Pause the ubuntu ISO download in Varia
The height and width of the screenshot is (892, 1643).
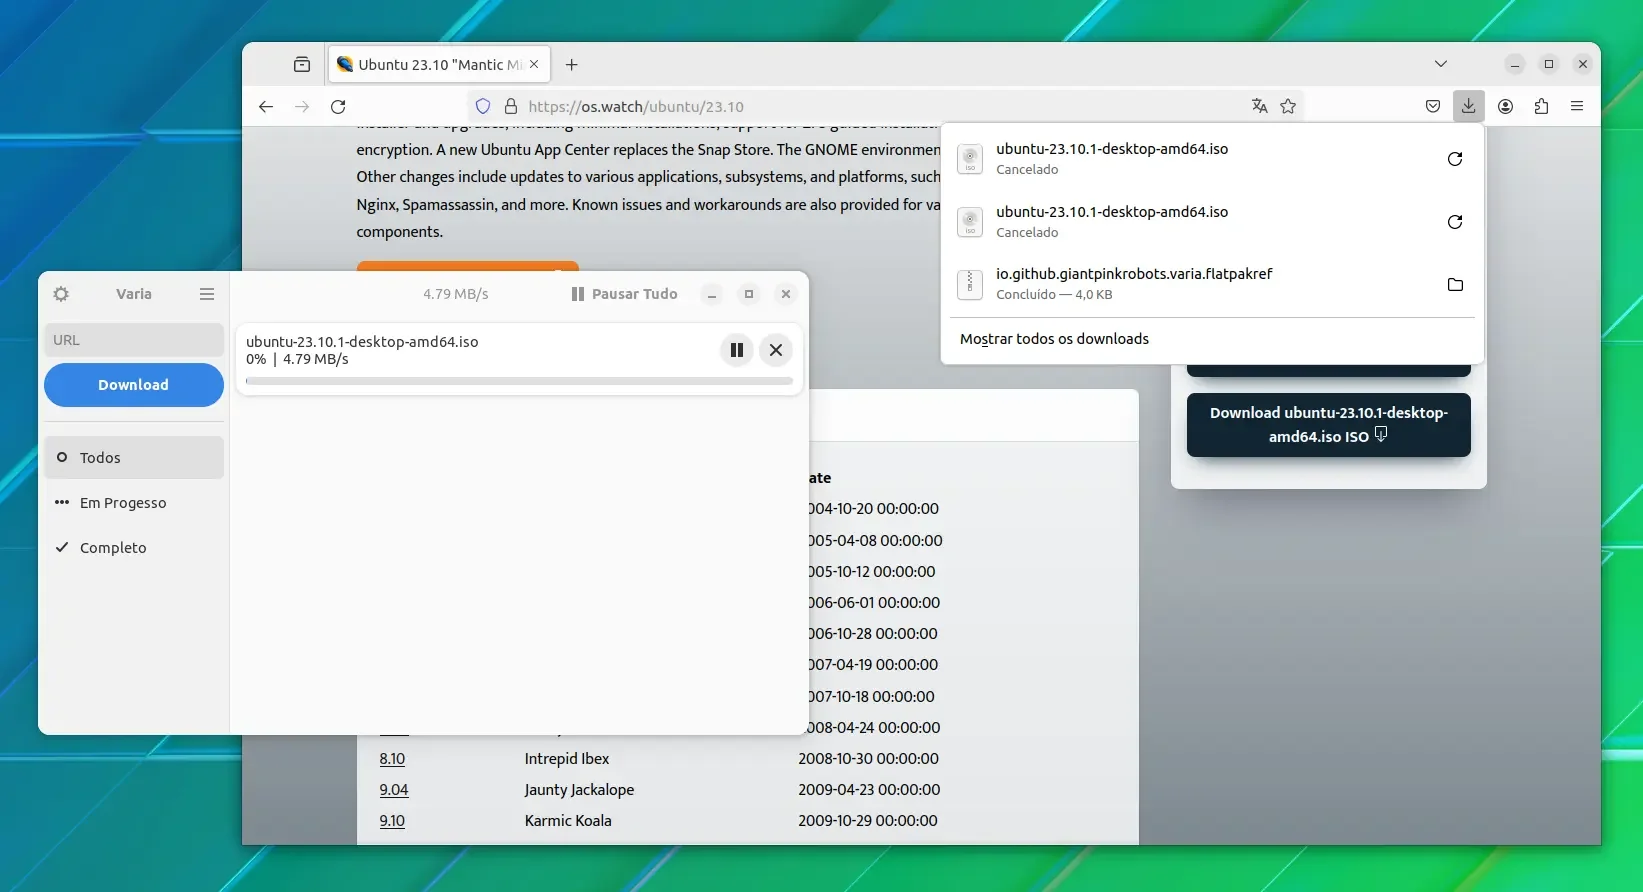(x=737, y=350)
